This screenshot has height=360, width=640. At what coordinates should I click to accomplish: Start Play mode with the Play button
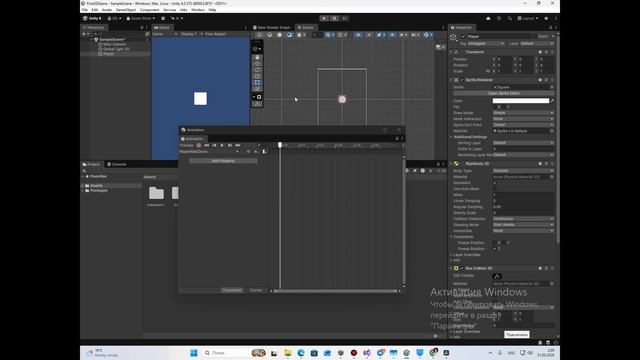[324, 18]
